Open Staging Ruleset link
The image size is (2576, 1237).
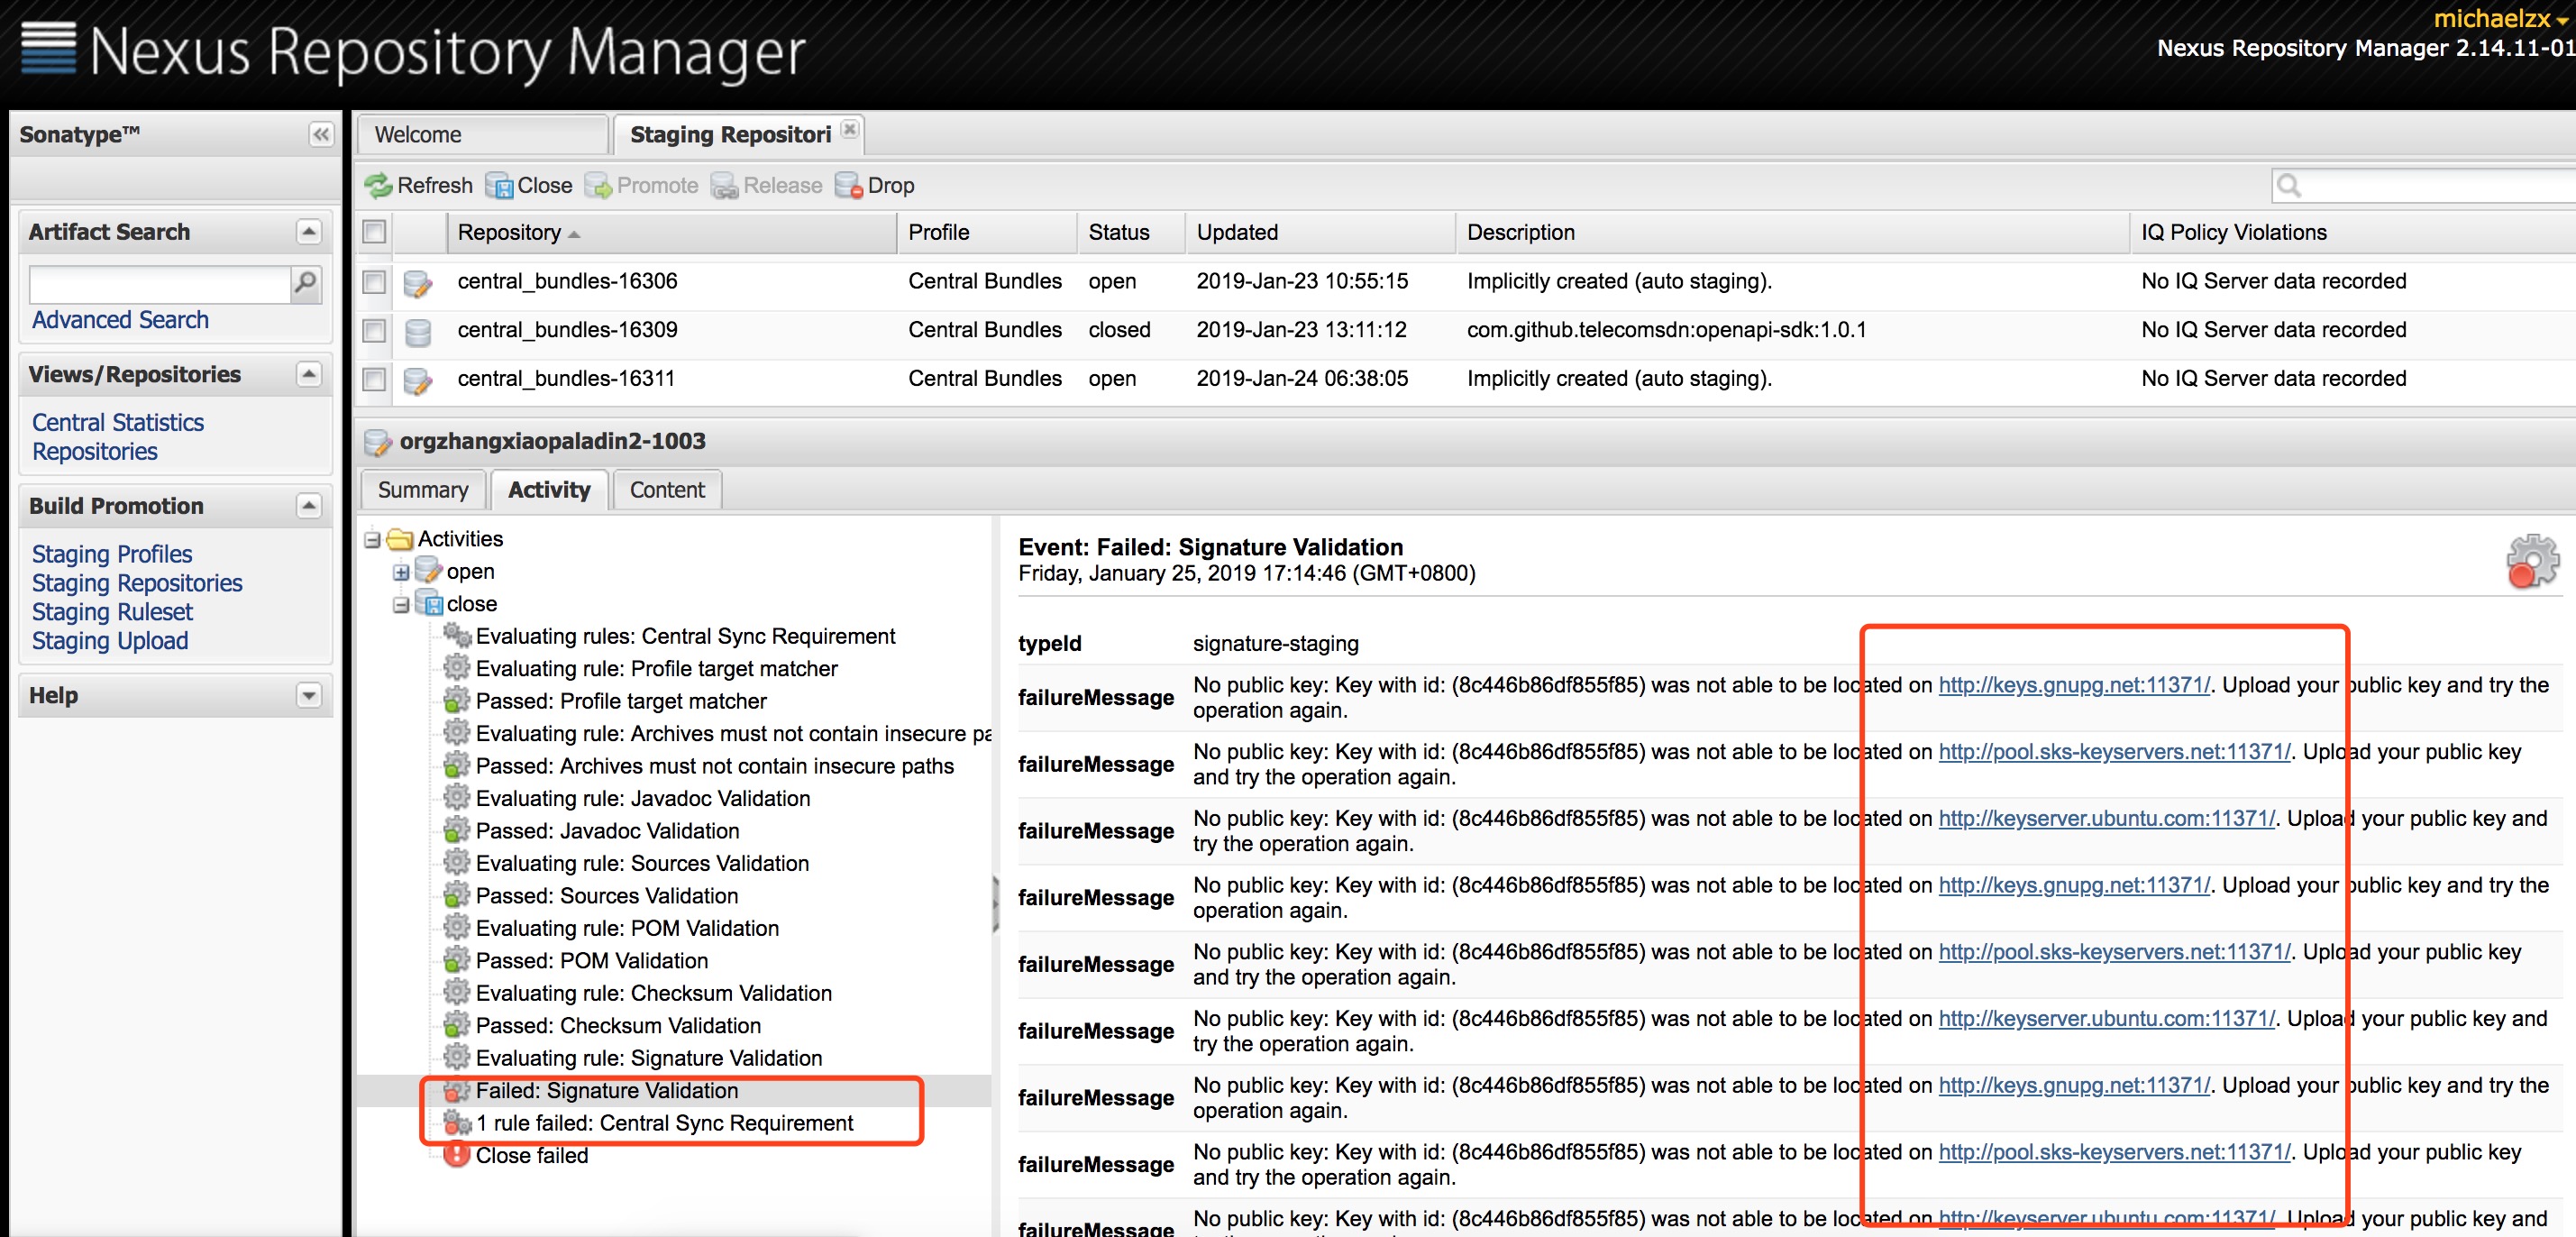pyautogui.click(x=112, y=612)
